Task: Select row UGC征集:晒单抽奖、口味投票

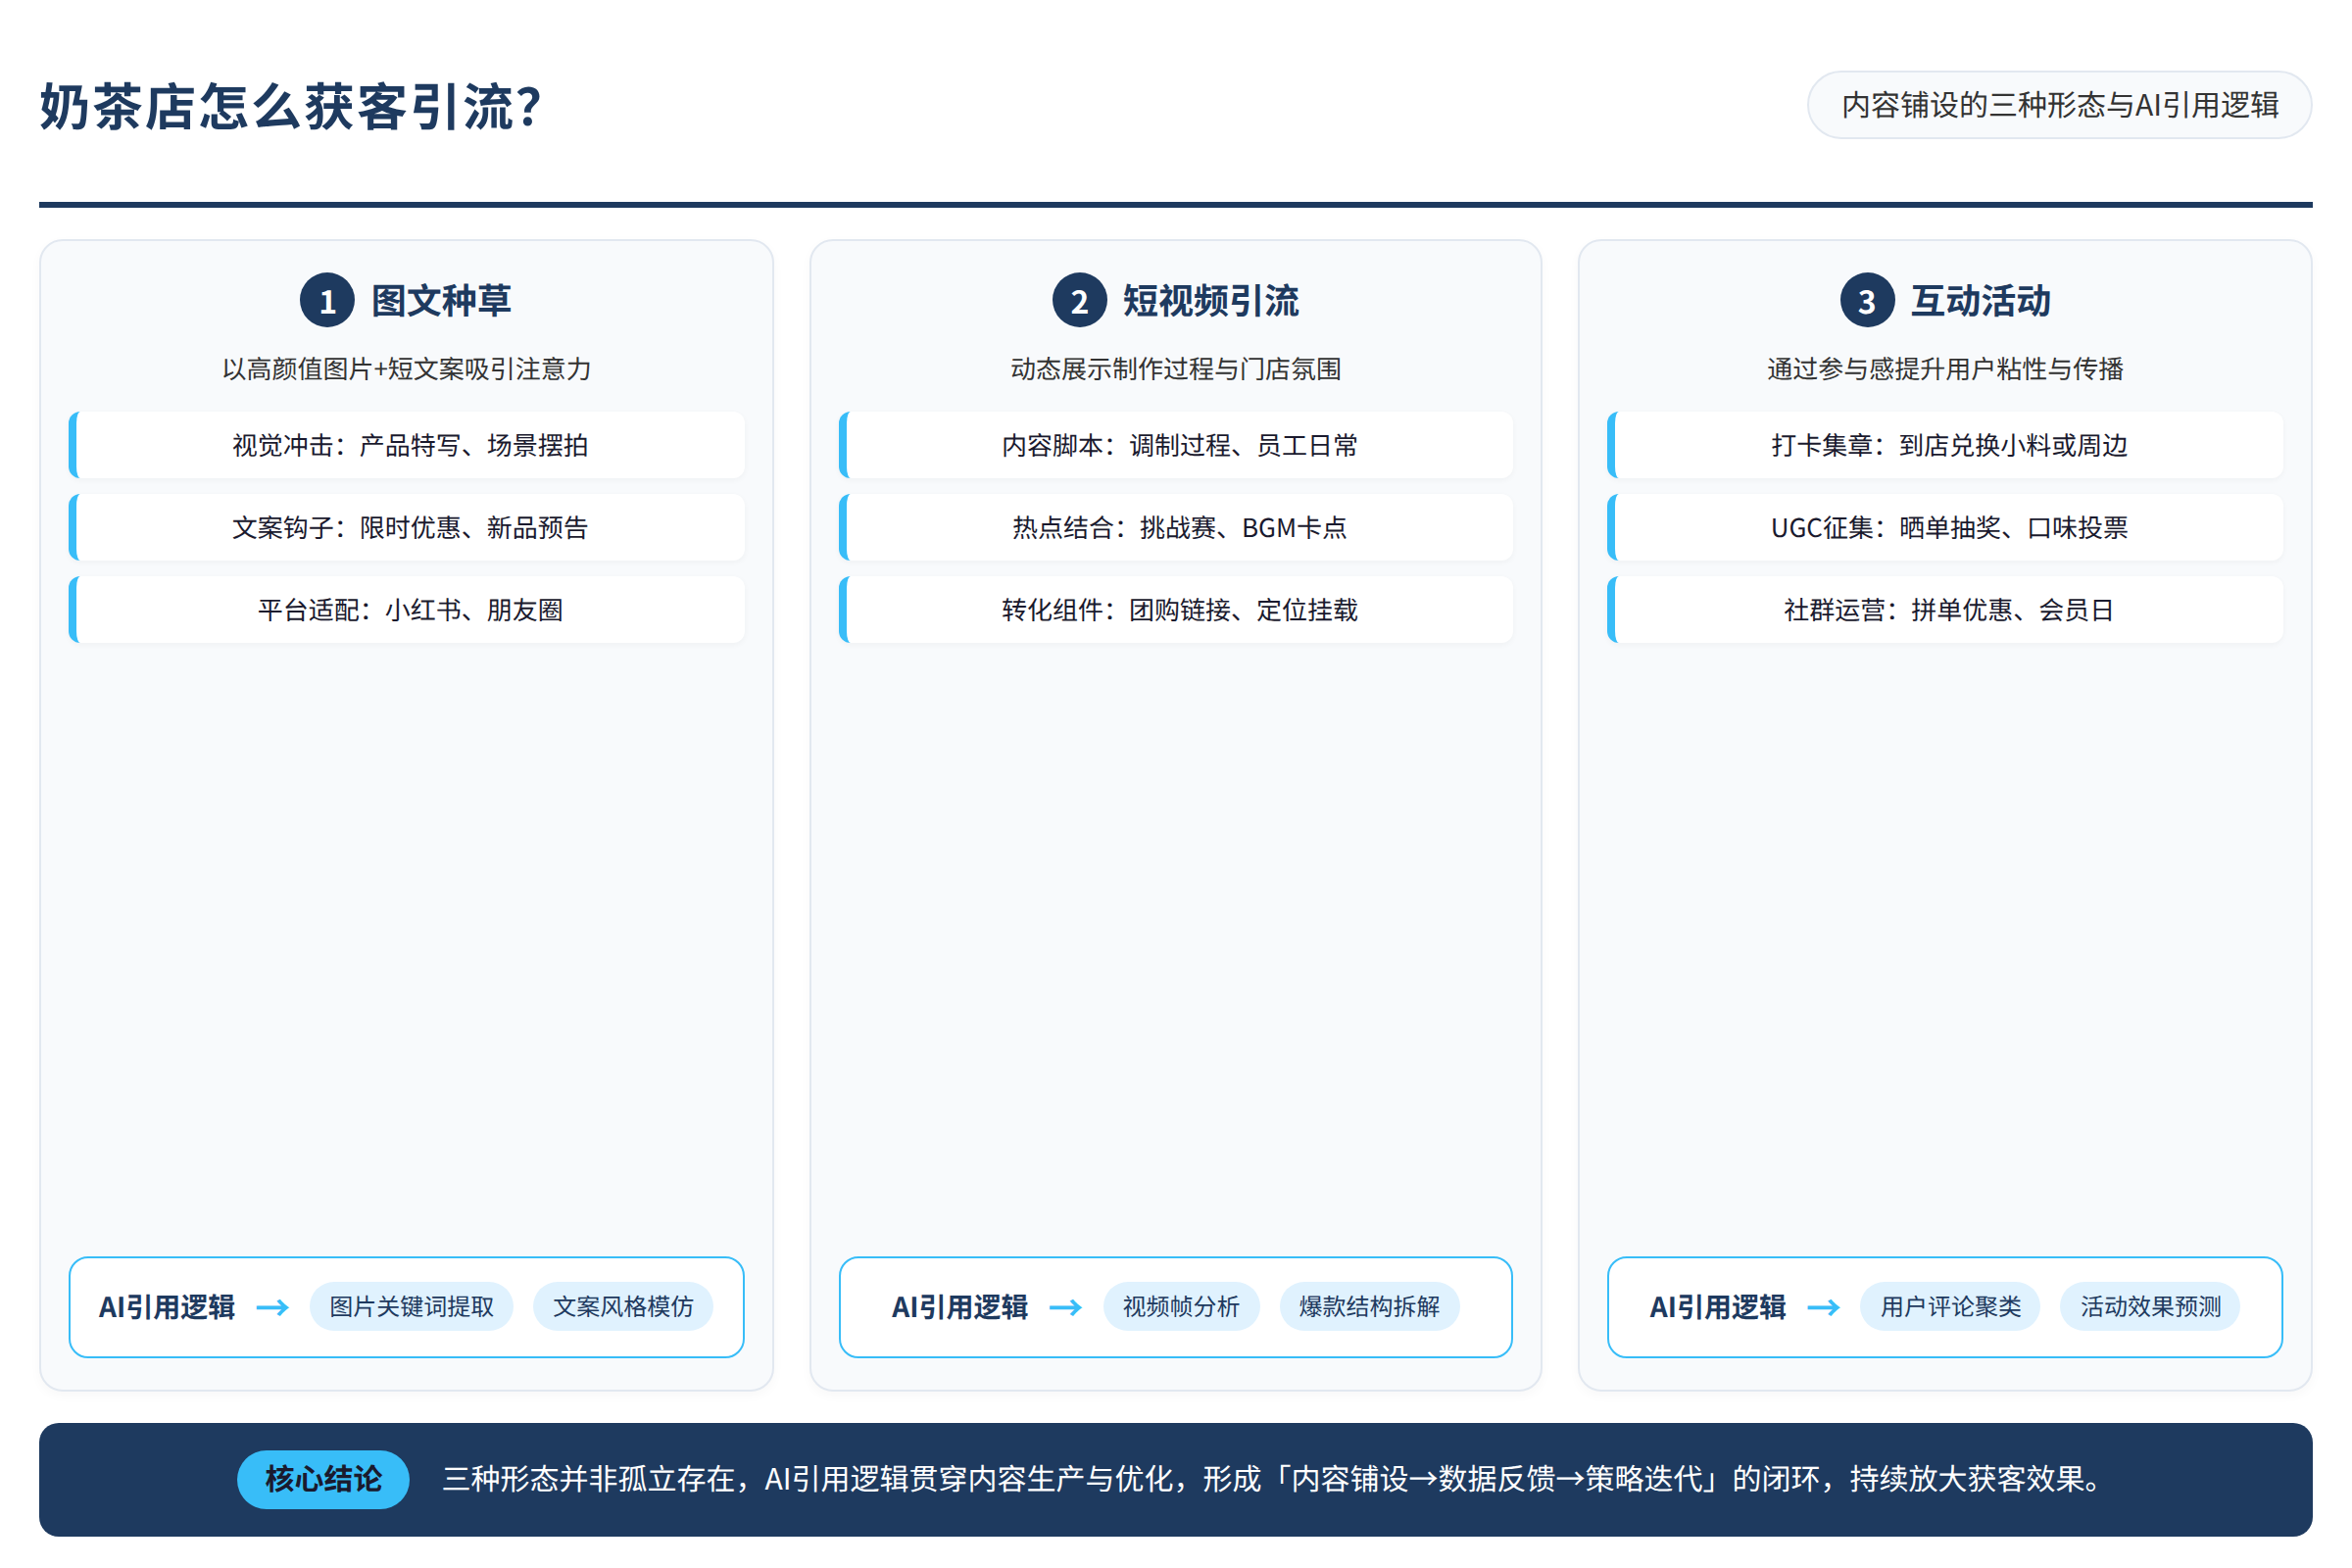Action: point(1945,527)
